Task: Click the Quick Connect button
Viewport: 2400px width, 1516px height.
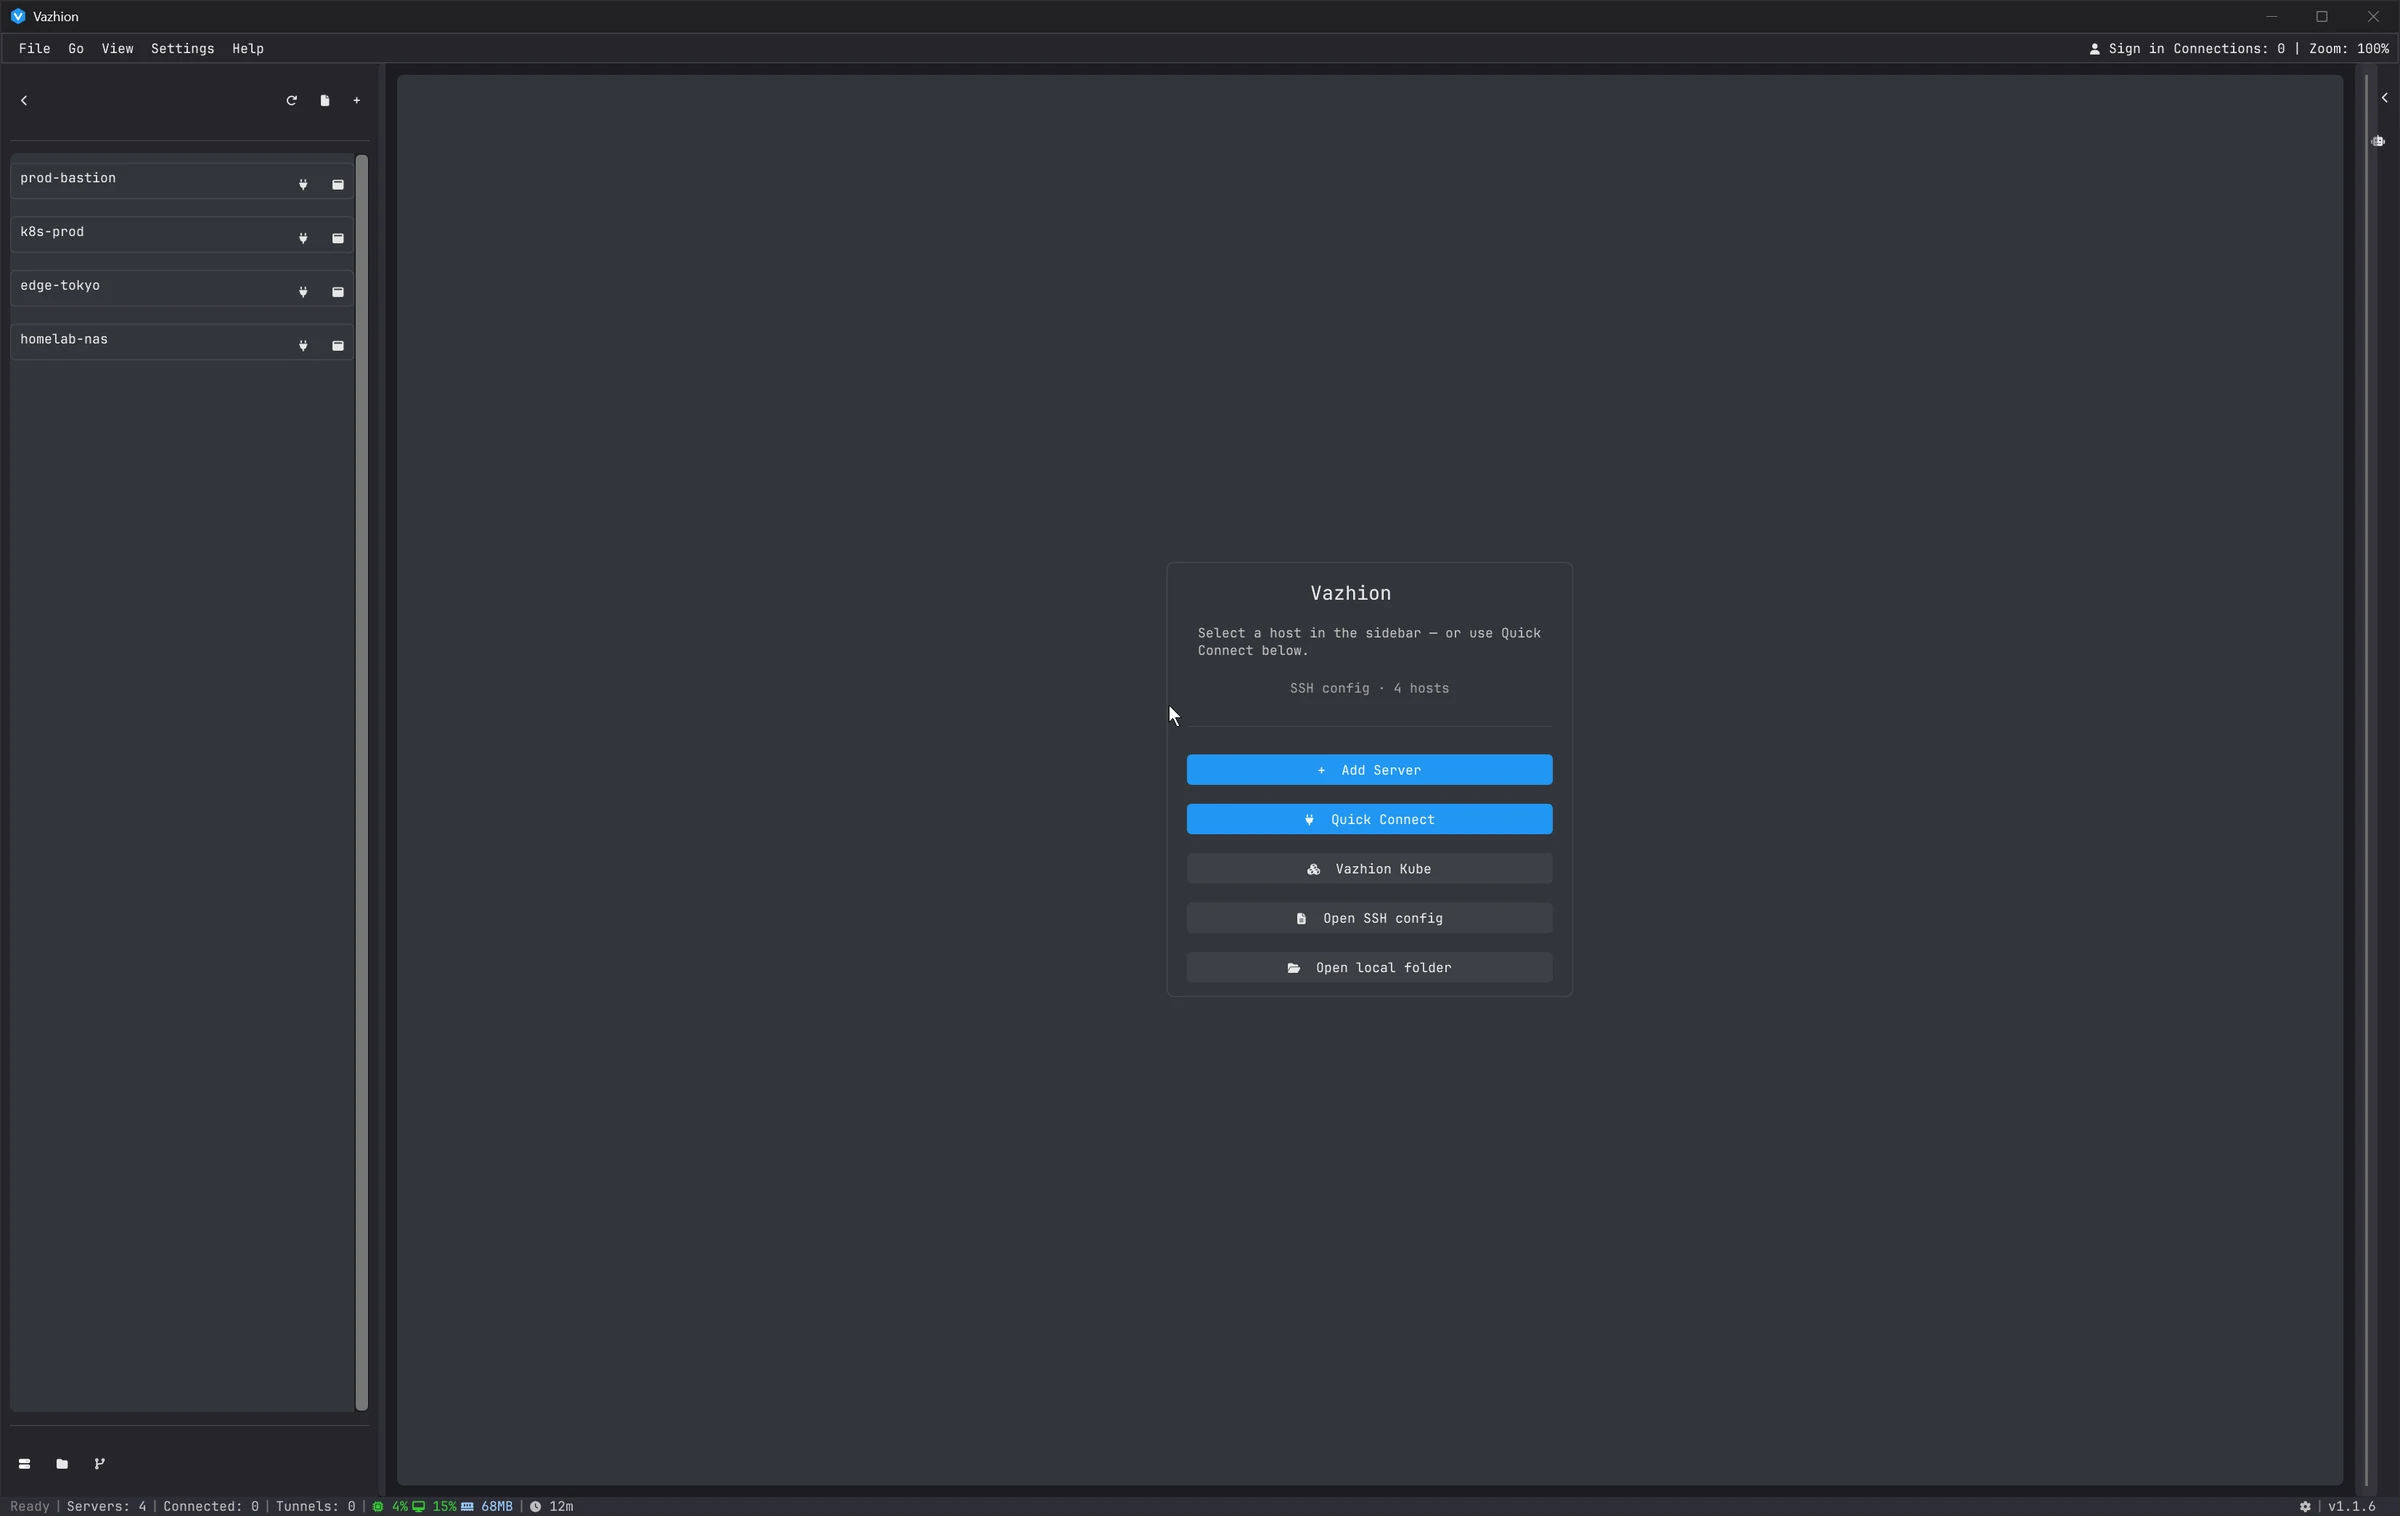Action: 1369,819
